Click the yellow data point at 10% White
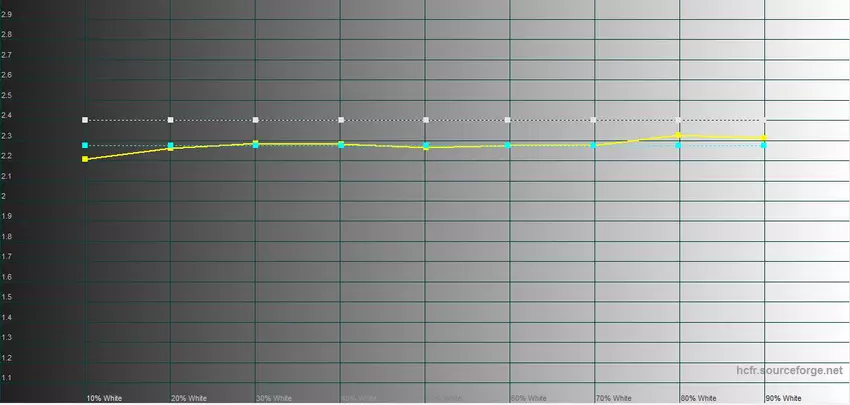 pyautogui.click(x=85, y=159)
